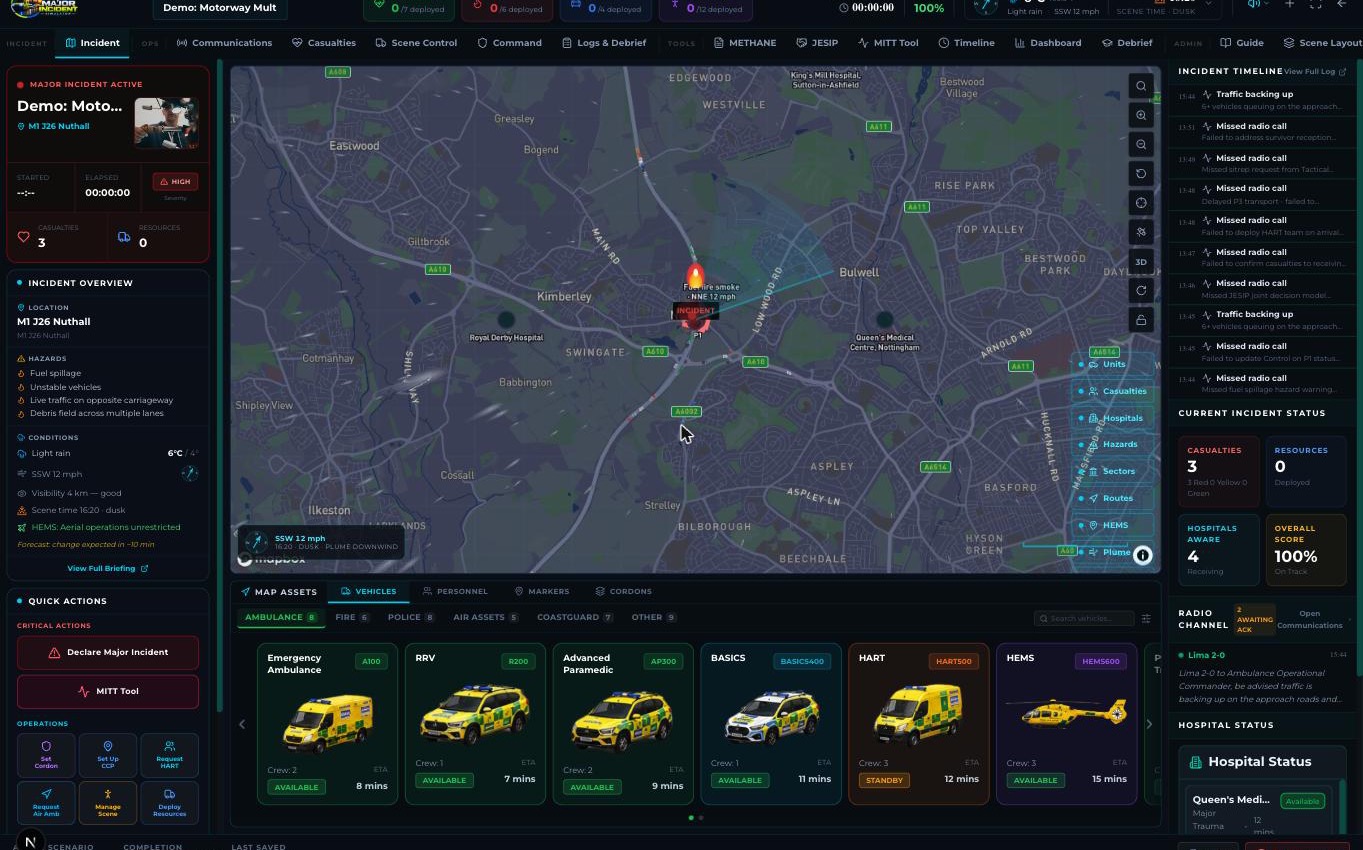Click the Set Cordon operation
The image size is (1363, 850).
click(x=47, y=754)
